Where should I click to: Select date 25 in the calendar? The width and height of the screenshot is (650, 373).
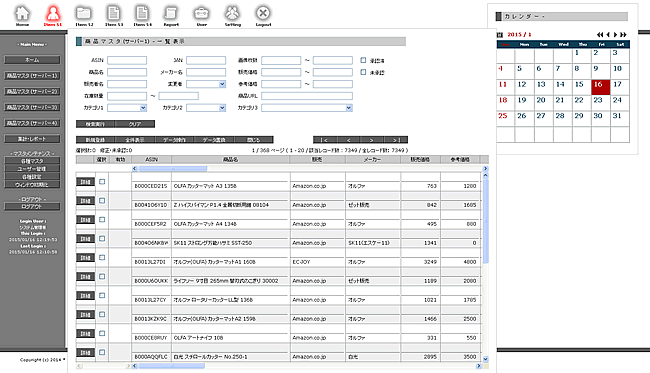[505, 119]
